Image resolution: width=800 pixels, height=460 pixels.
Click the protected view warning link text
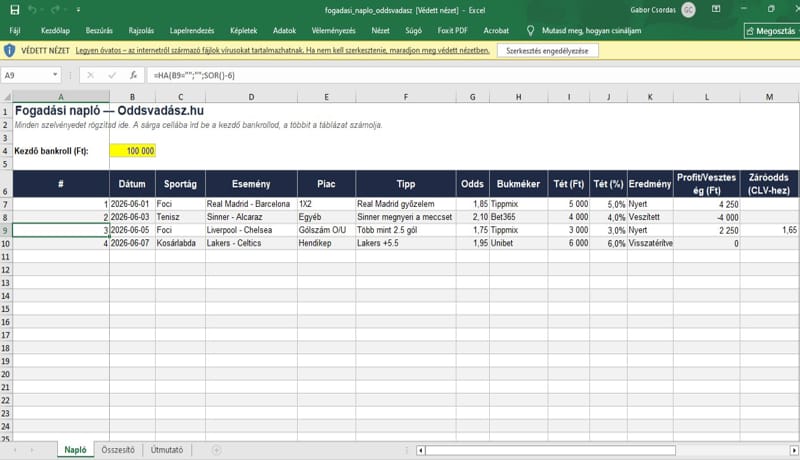click(283, 50)
